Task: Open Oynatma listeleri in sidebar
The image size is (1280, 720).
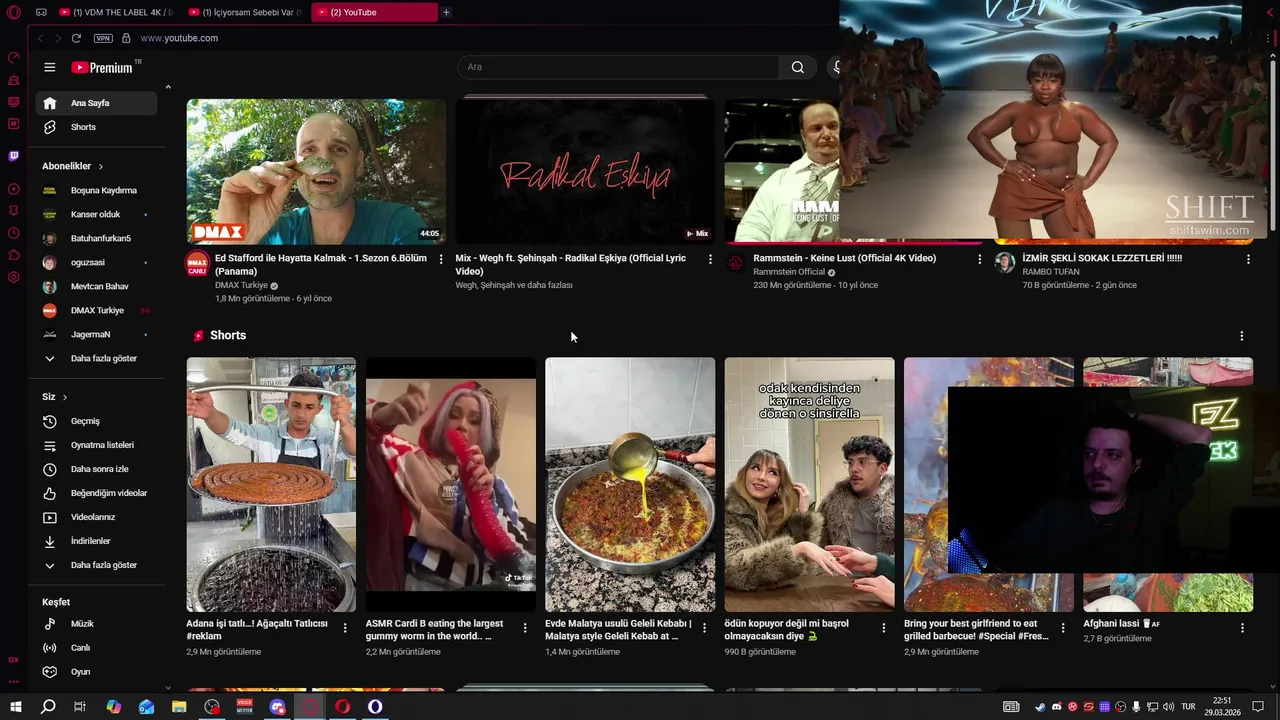Action: pos(96,445)
